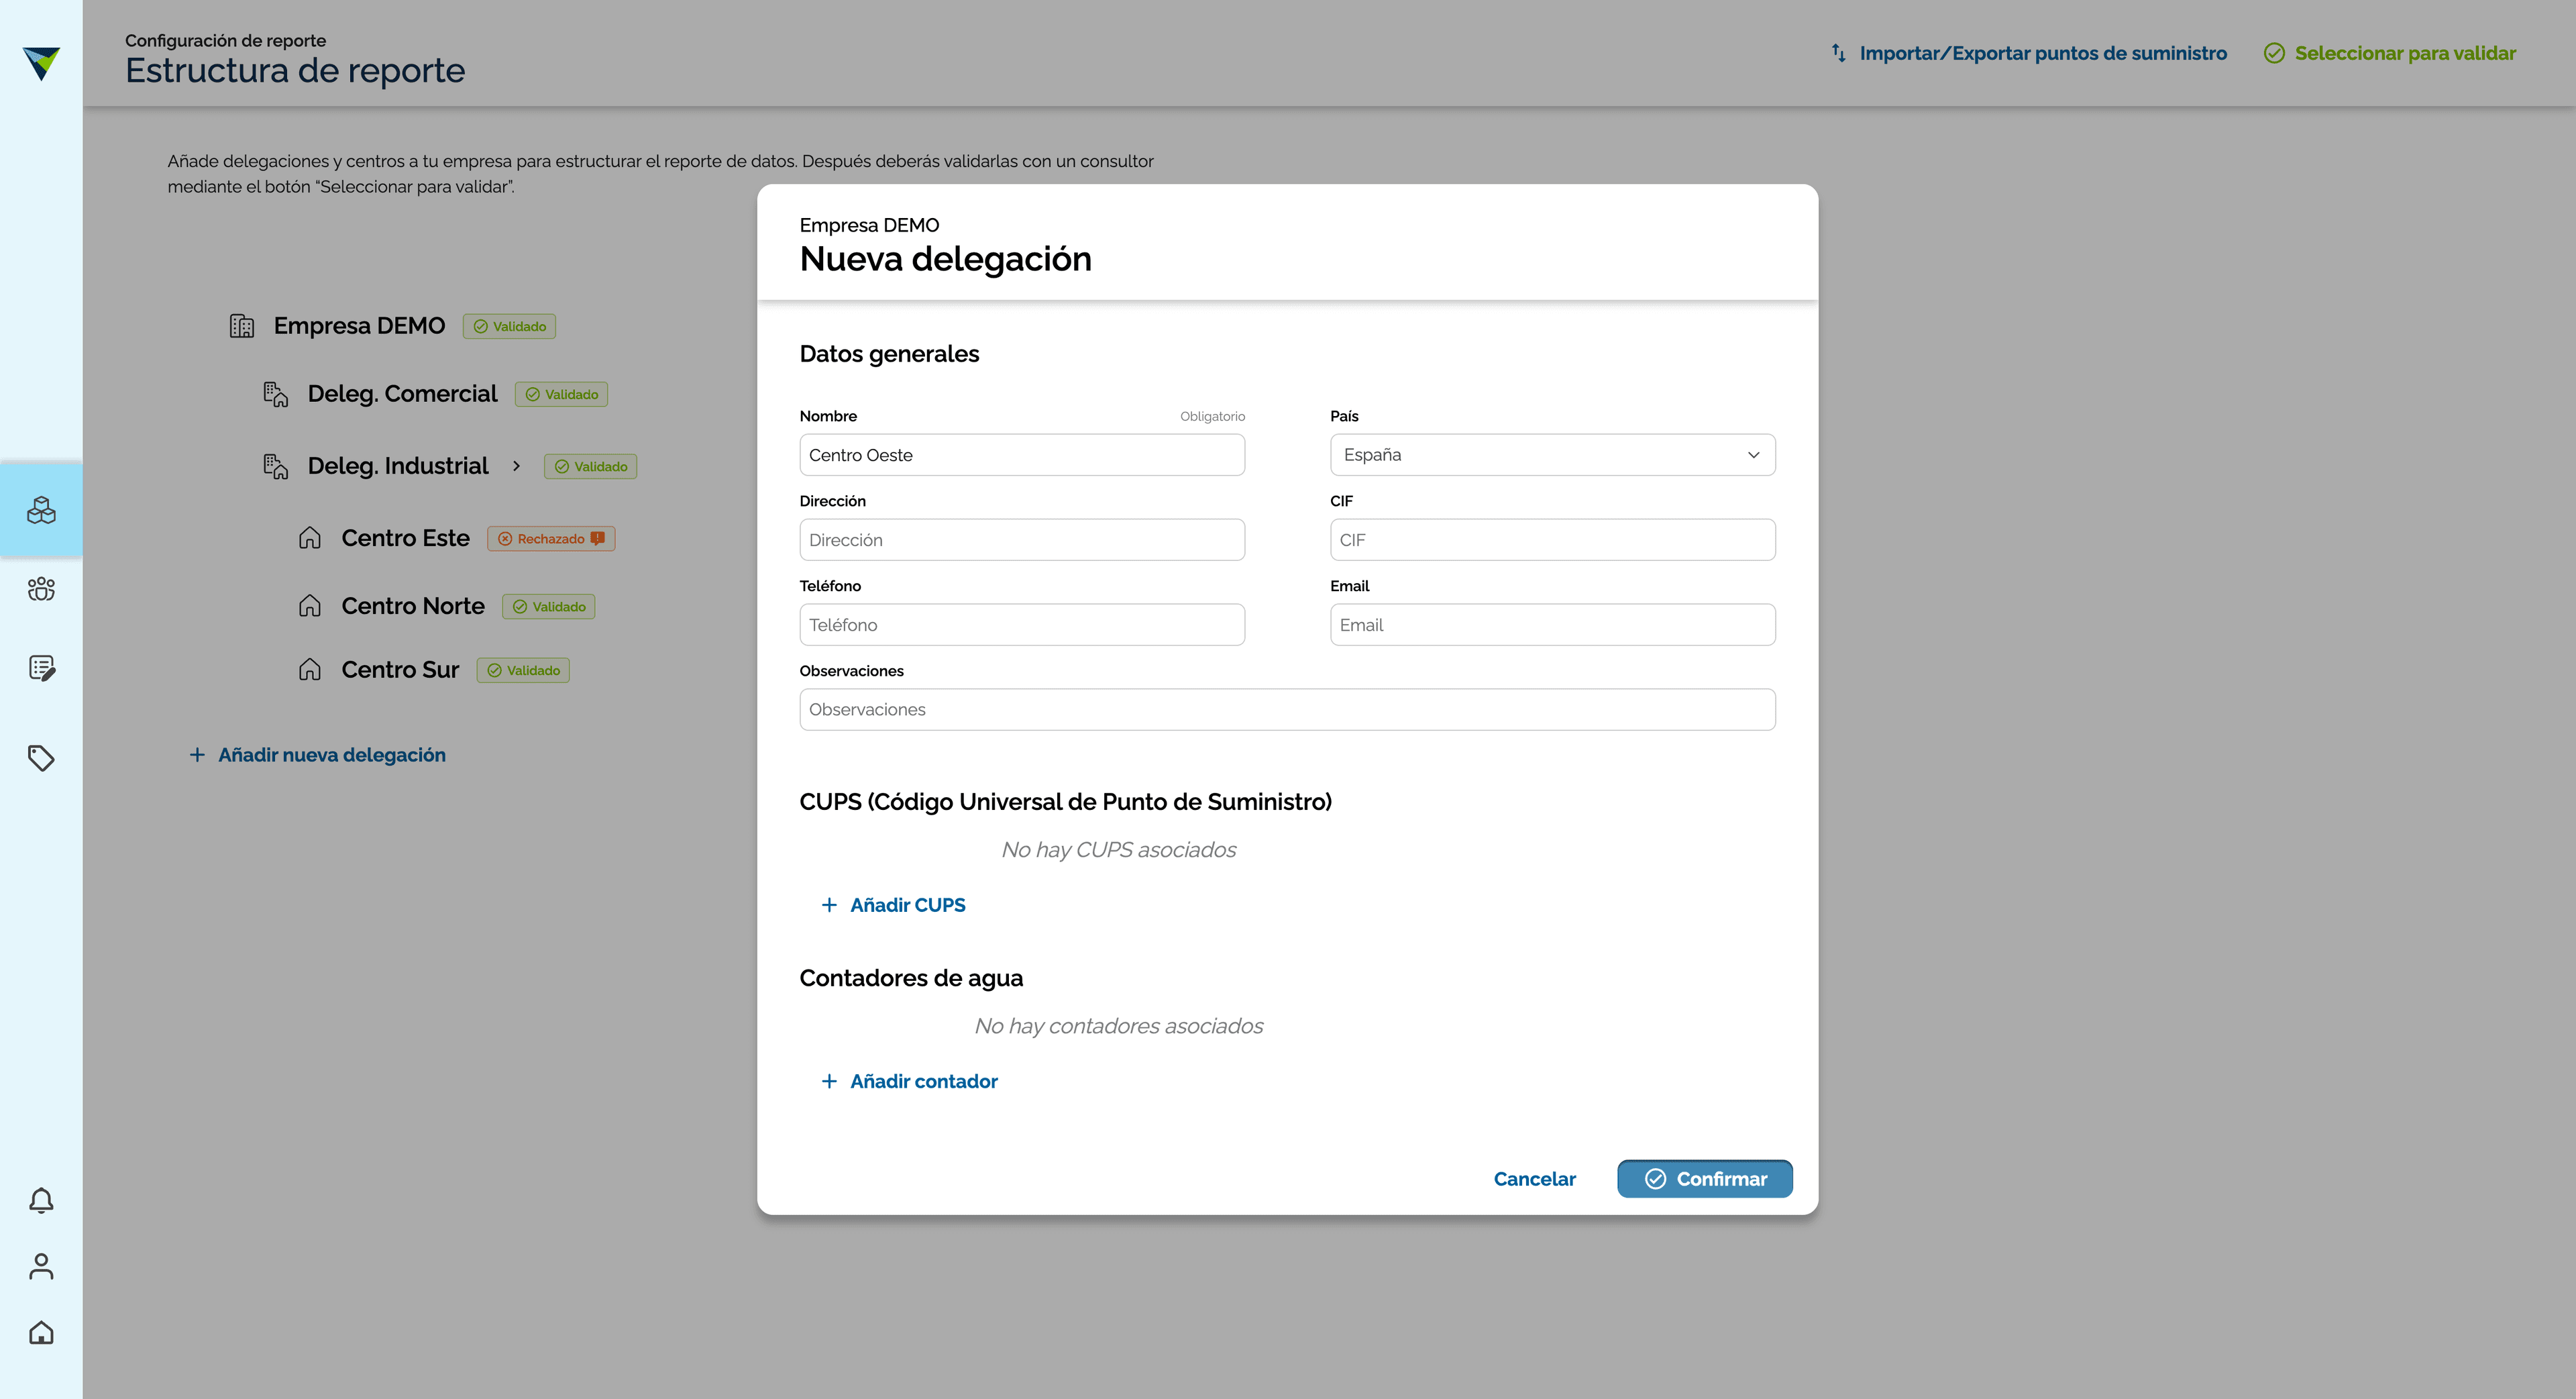Focus the Observaciones input field
The image size is (2576, 1399).
tap(1287, 710)
